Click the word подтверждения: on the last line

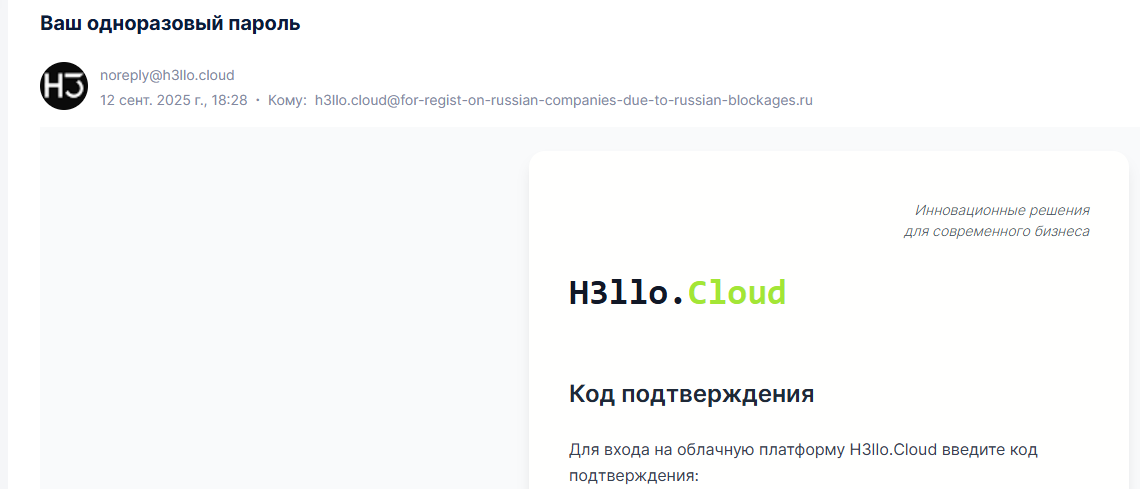point(633,475)
